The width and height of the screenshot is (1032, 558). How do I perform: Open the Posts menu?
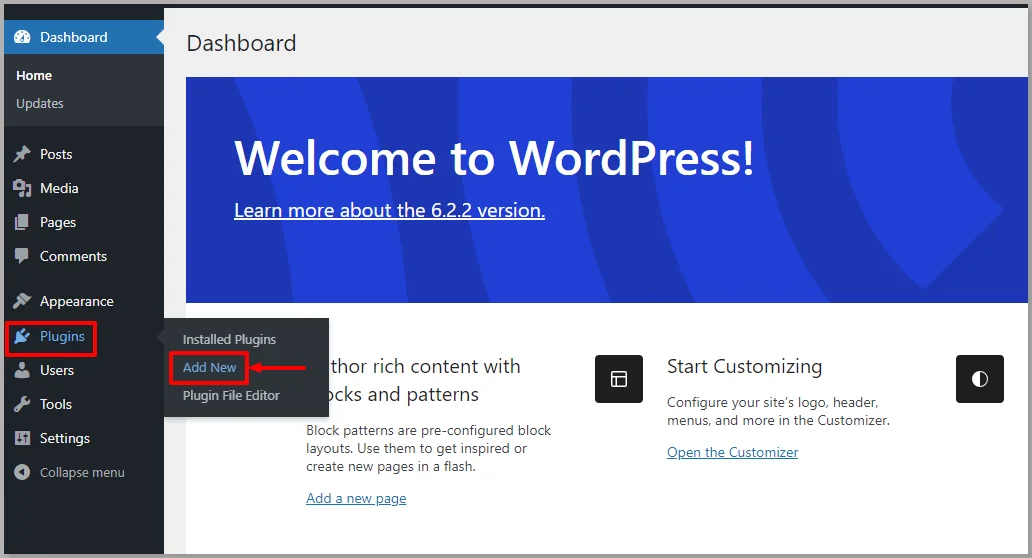pos(84,154)
